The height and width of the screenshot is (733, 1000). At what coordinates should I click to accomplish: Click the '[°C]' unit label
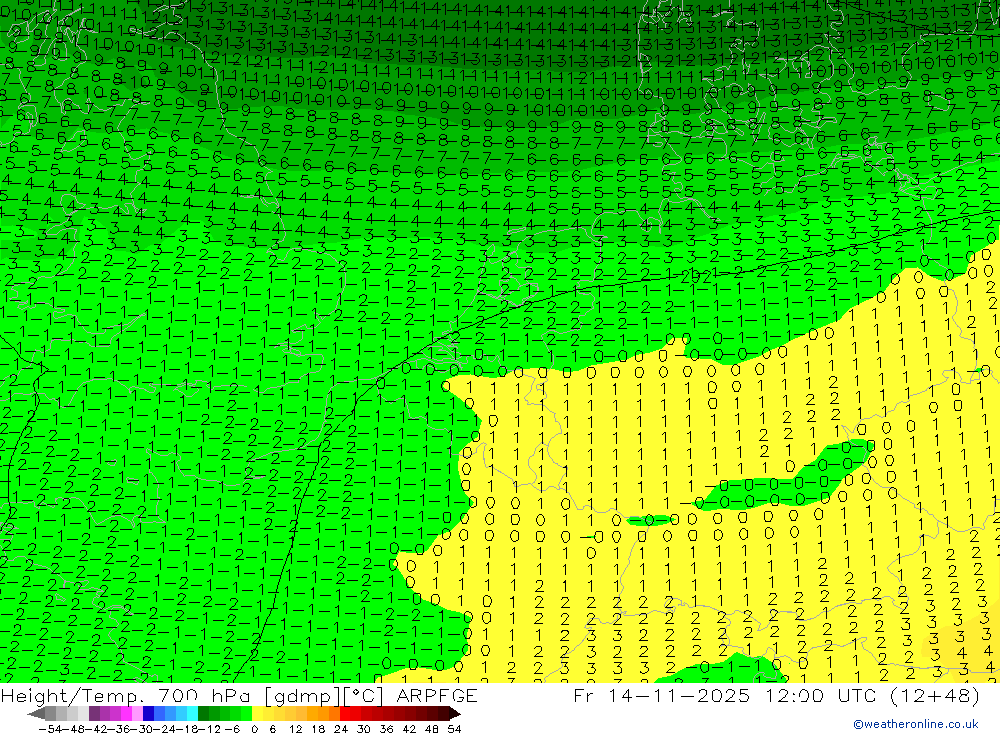tap(362, 696)
